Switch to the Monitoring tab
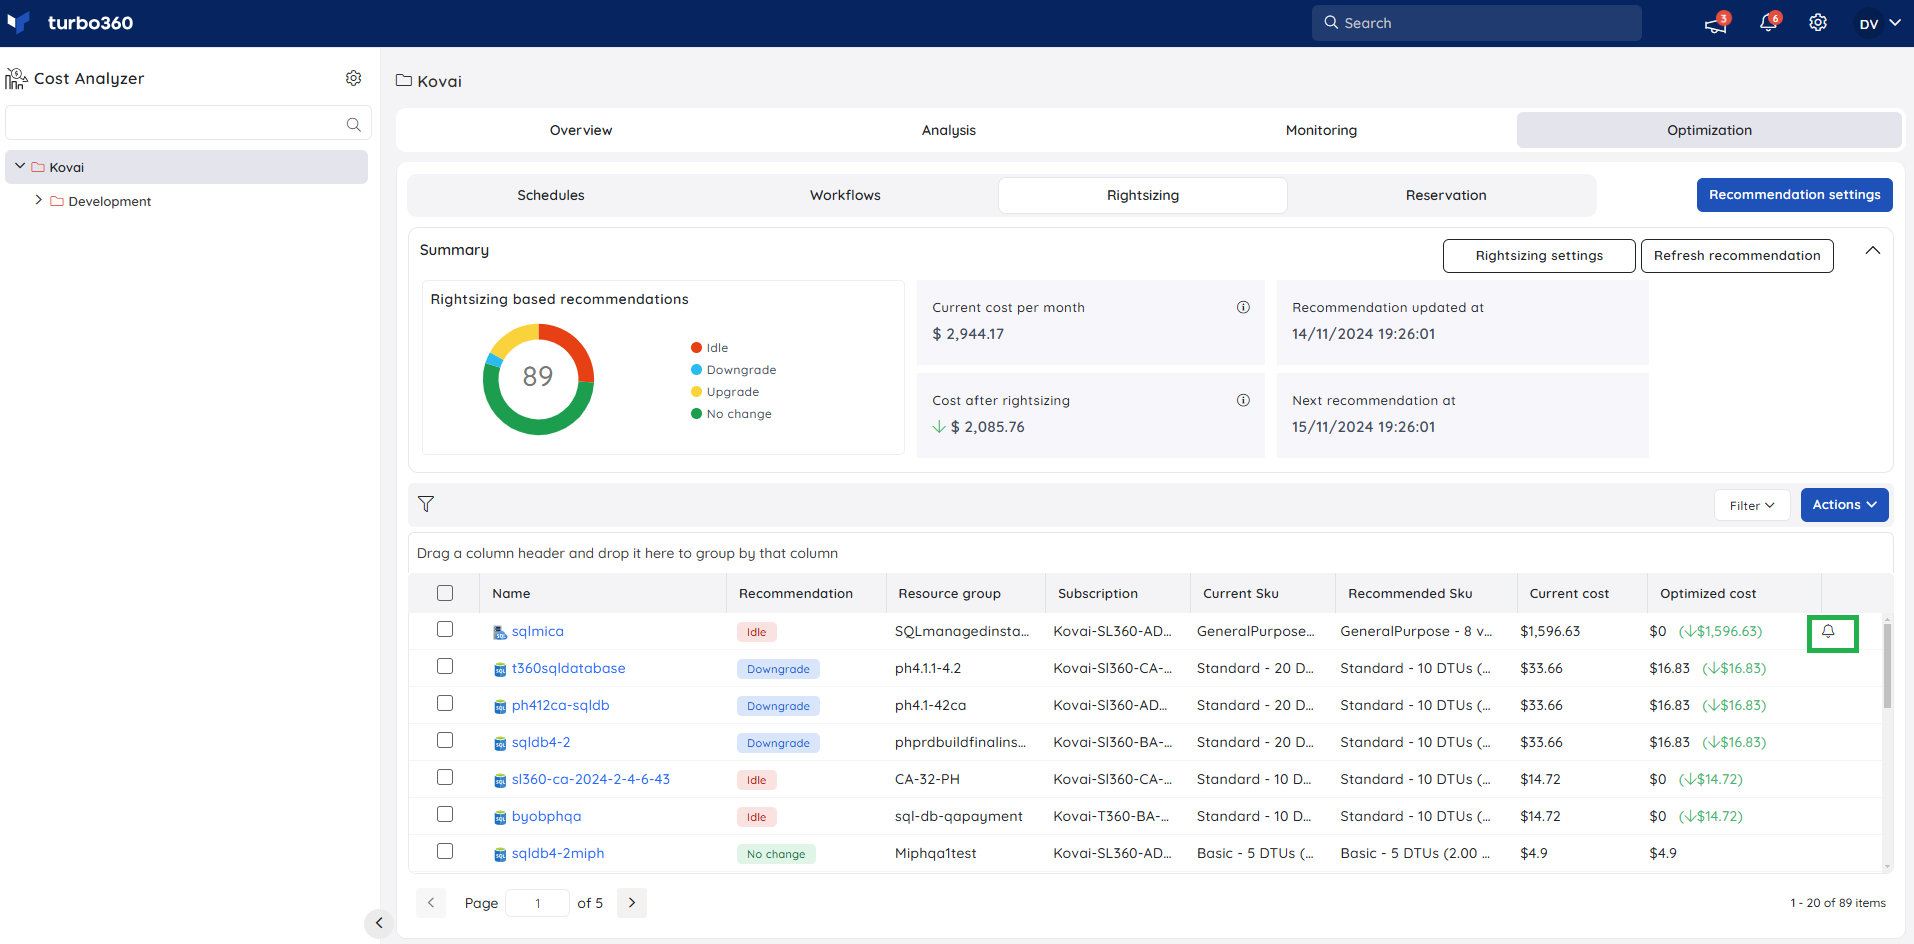The width and height of the screenshot is (1914, 944). [1321, 130]
